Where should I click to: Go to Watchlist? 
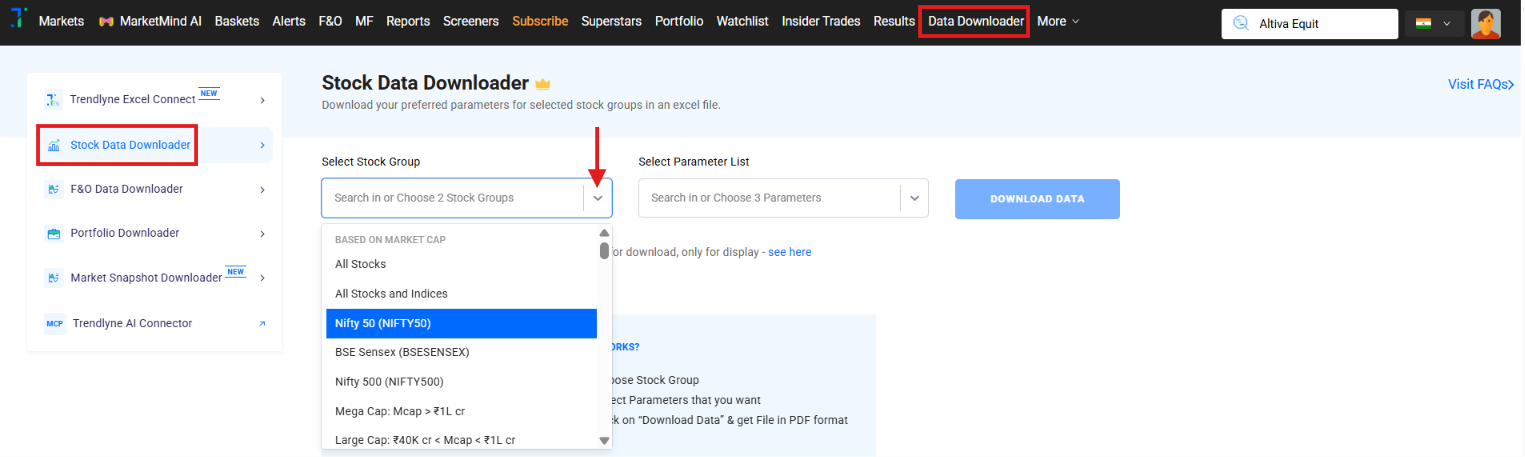point(743,21)
